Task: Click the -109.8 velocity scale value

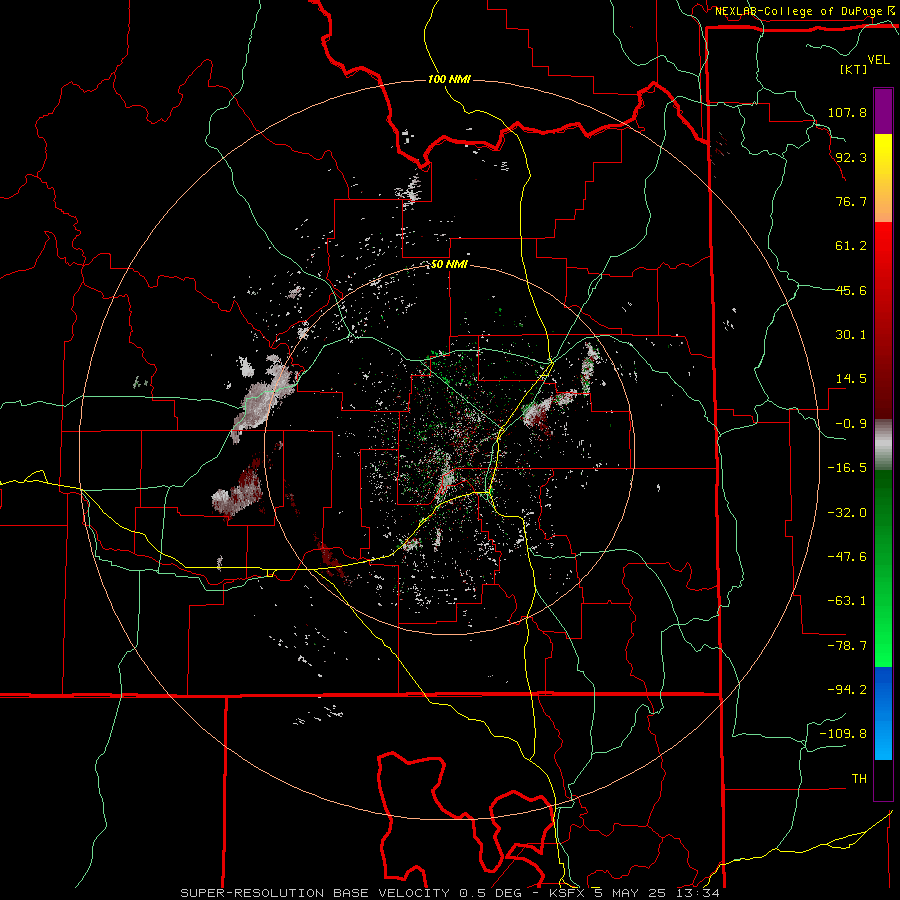Action: pyautogui.click(x=843, y=734)
